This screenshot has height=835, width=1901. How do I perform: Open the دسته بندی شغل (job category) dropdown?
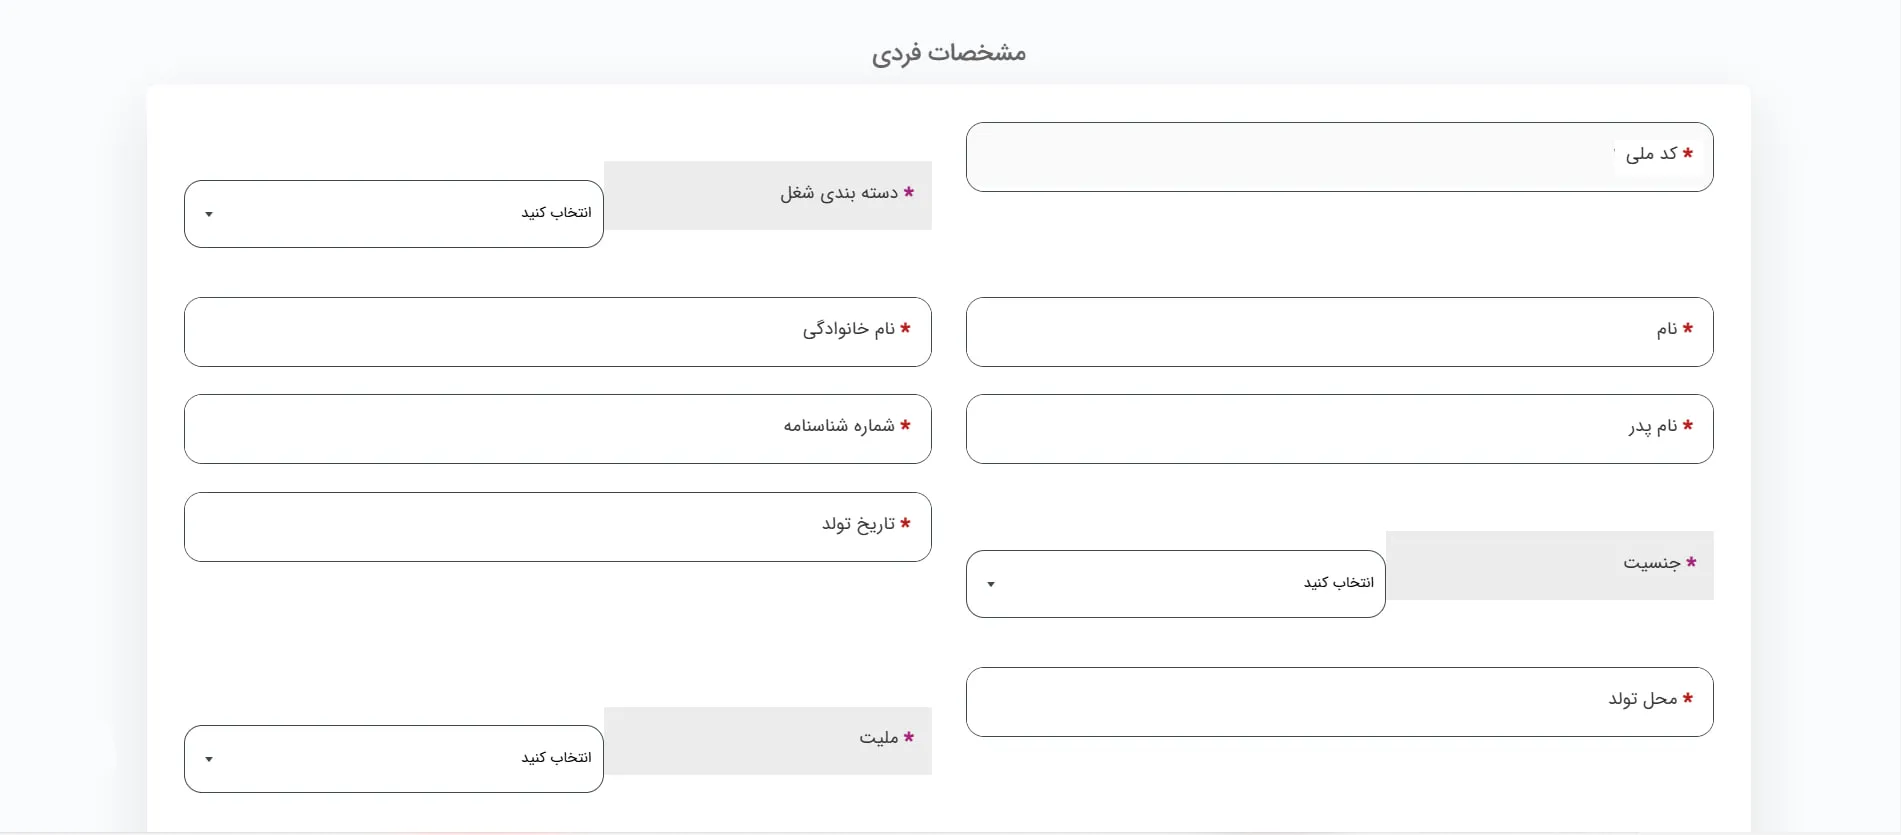click(394, 214)
